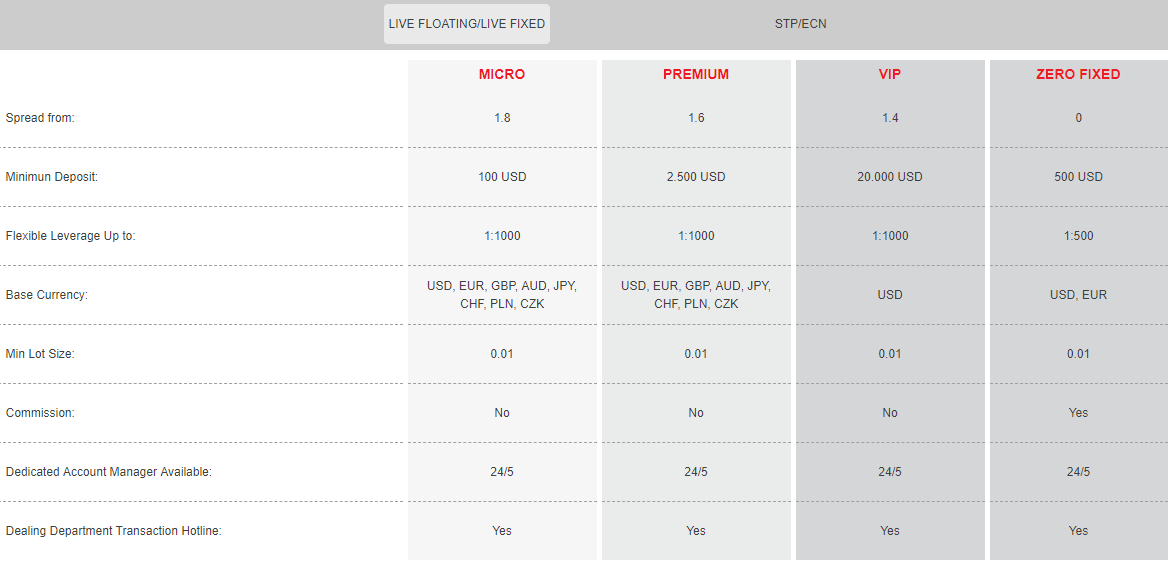This screenshot has height=563, width=1168.
Task: Click the 20.000 USD VIP deposit value
Action: [889, 177]
